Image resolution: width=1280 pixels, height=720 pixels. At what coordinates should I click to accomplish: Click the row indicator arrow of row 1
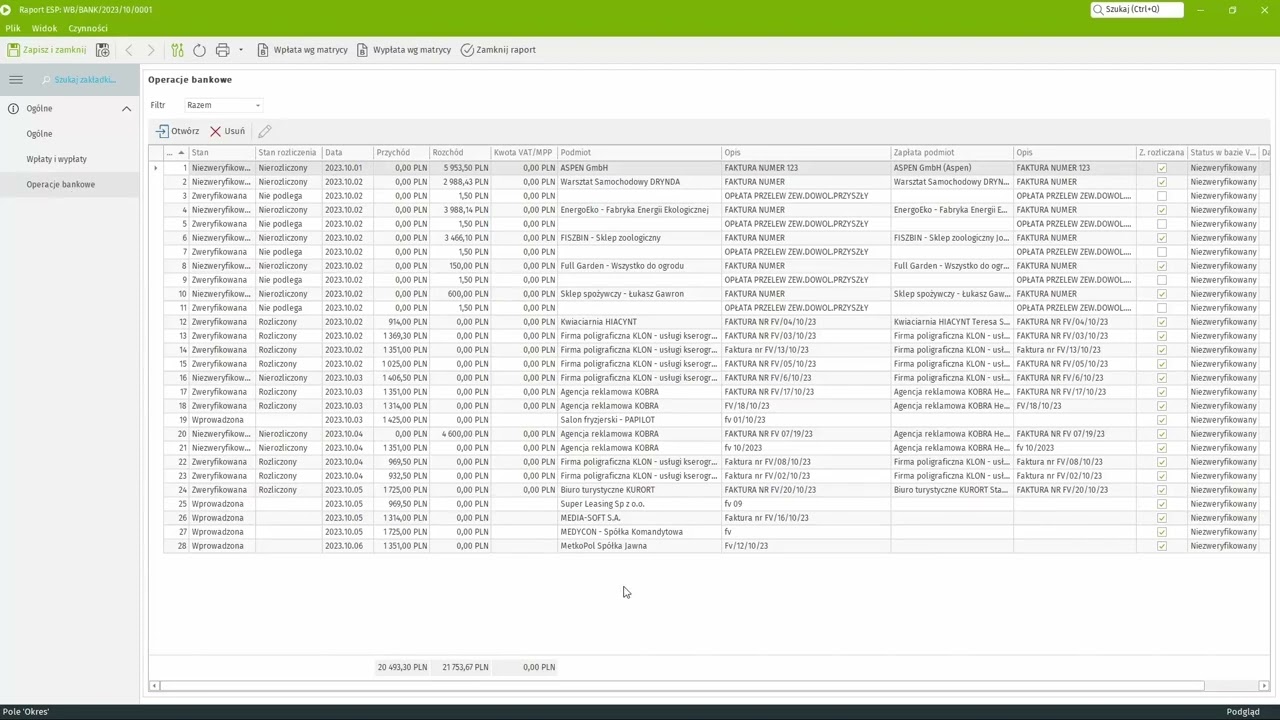click(155, 168)
